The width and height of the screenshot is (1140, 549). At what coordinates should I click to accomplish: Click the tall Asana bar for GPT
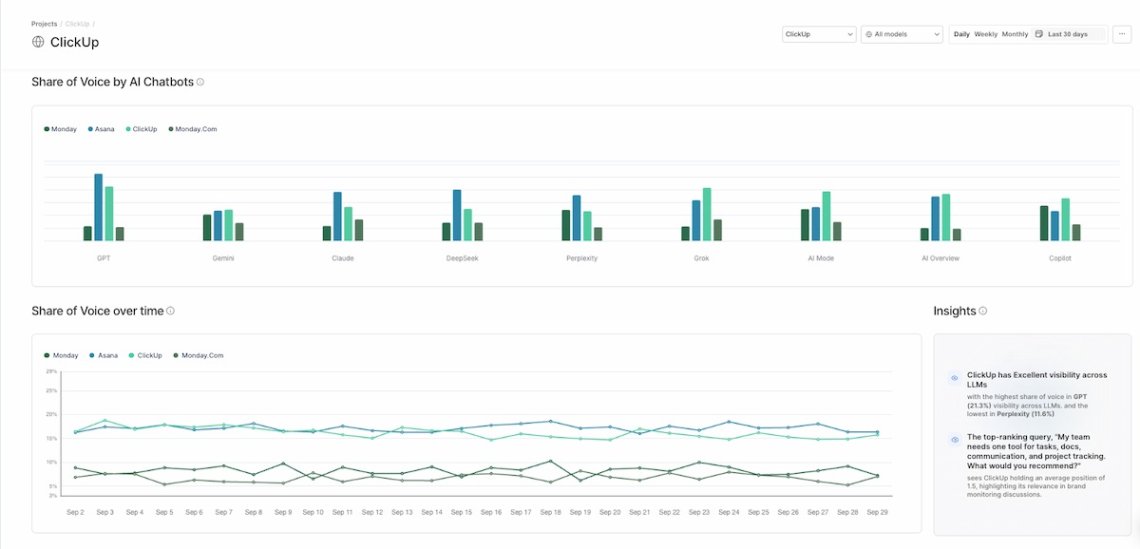pos(98,207)
